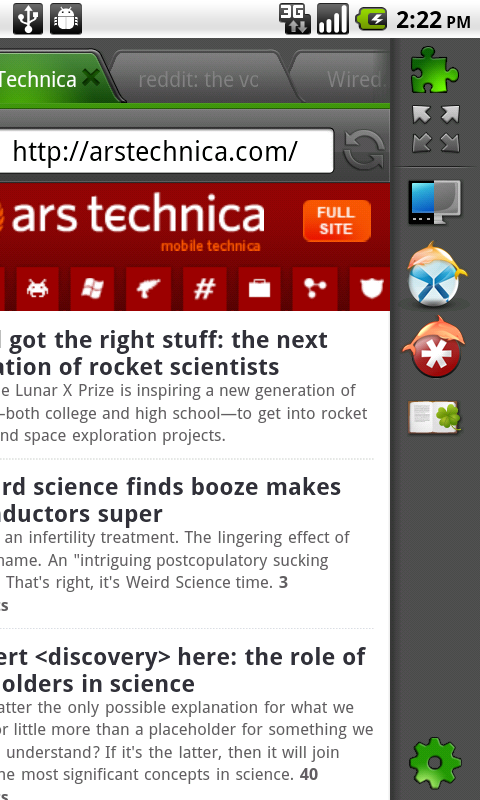The width and height of the screenshot is (480, 800).
Task: Tap the signal strength bars icon
Action: pos(333,19)
